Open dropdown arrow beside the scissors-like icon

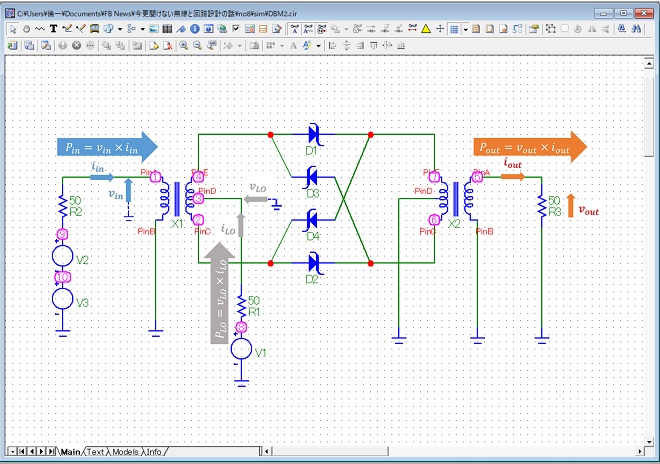pos(142,29)
